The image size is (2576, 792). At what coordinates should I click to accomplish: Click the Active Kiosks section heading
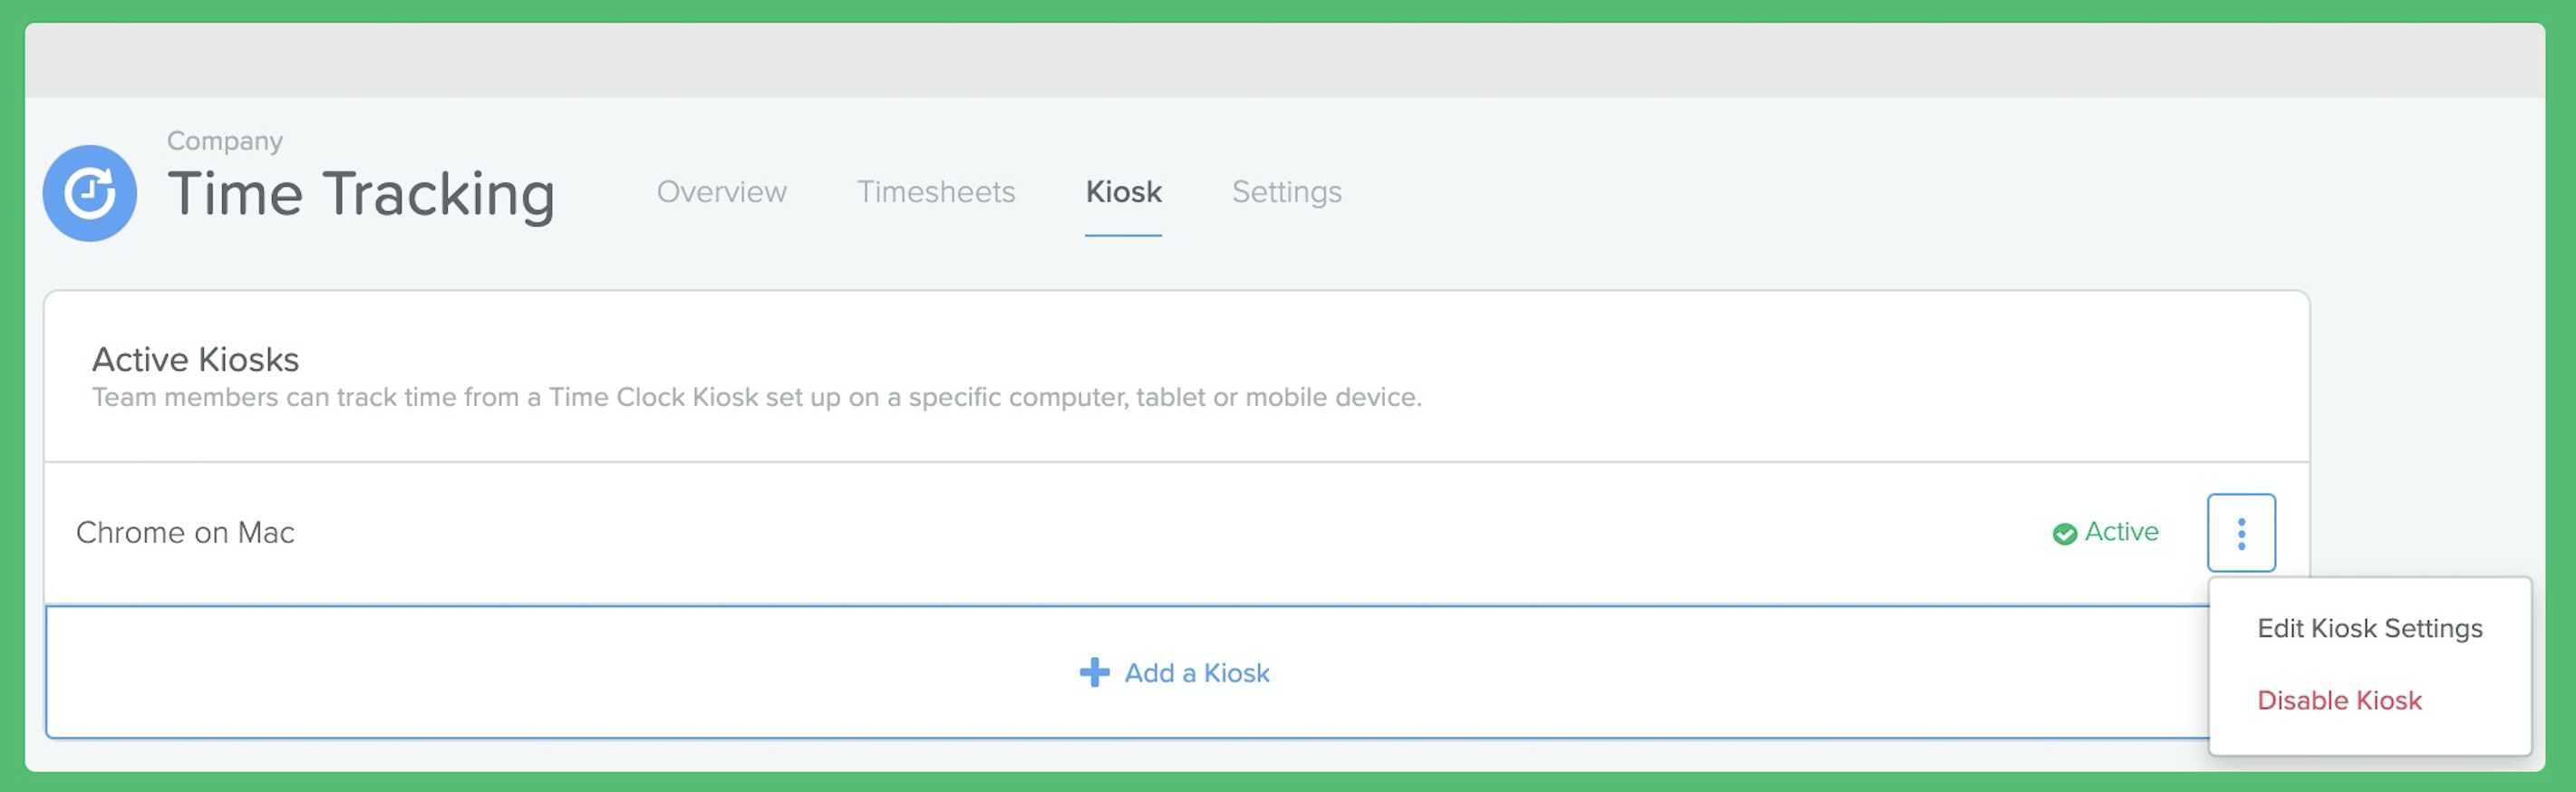[194, 359]
